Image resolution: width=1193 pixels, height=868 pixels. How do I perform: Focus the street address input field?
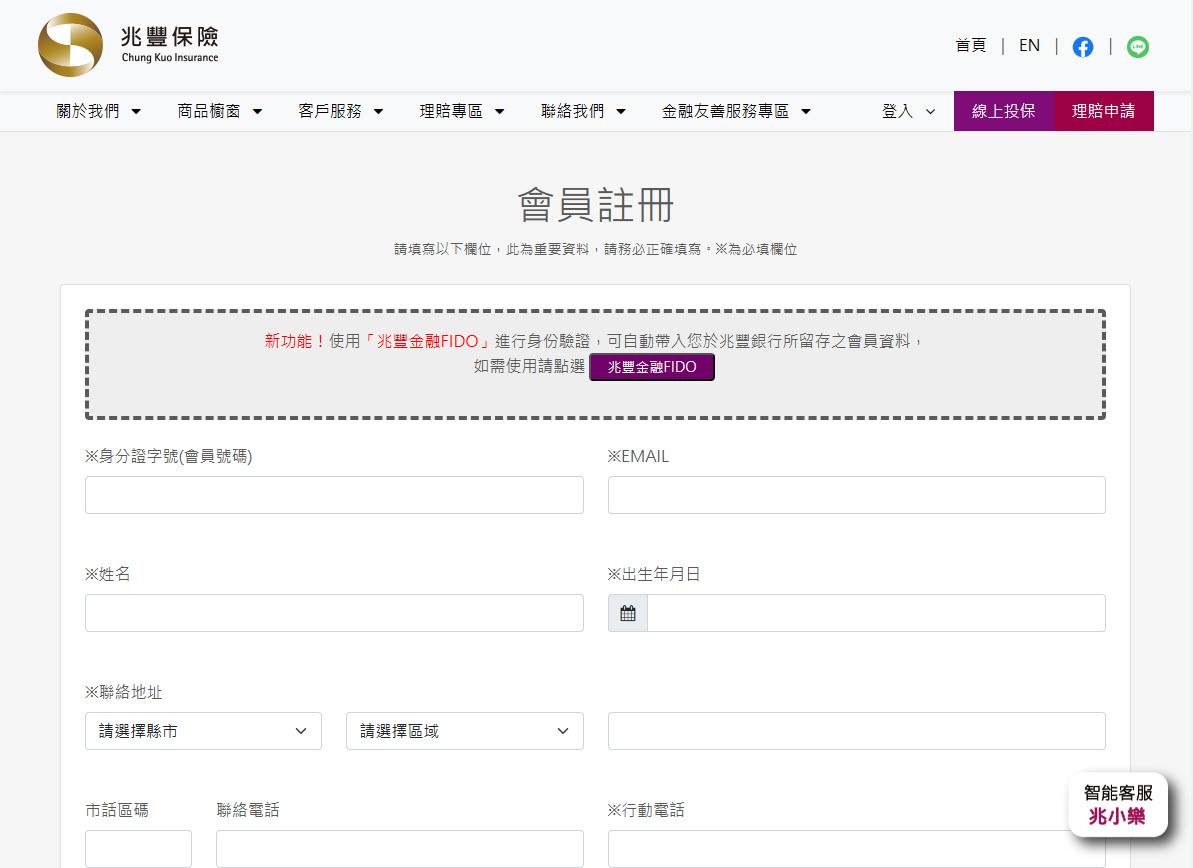(x=857, y=731)
